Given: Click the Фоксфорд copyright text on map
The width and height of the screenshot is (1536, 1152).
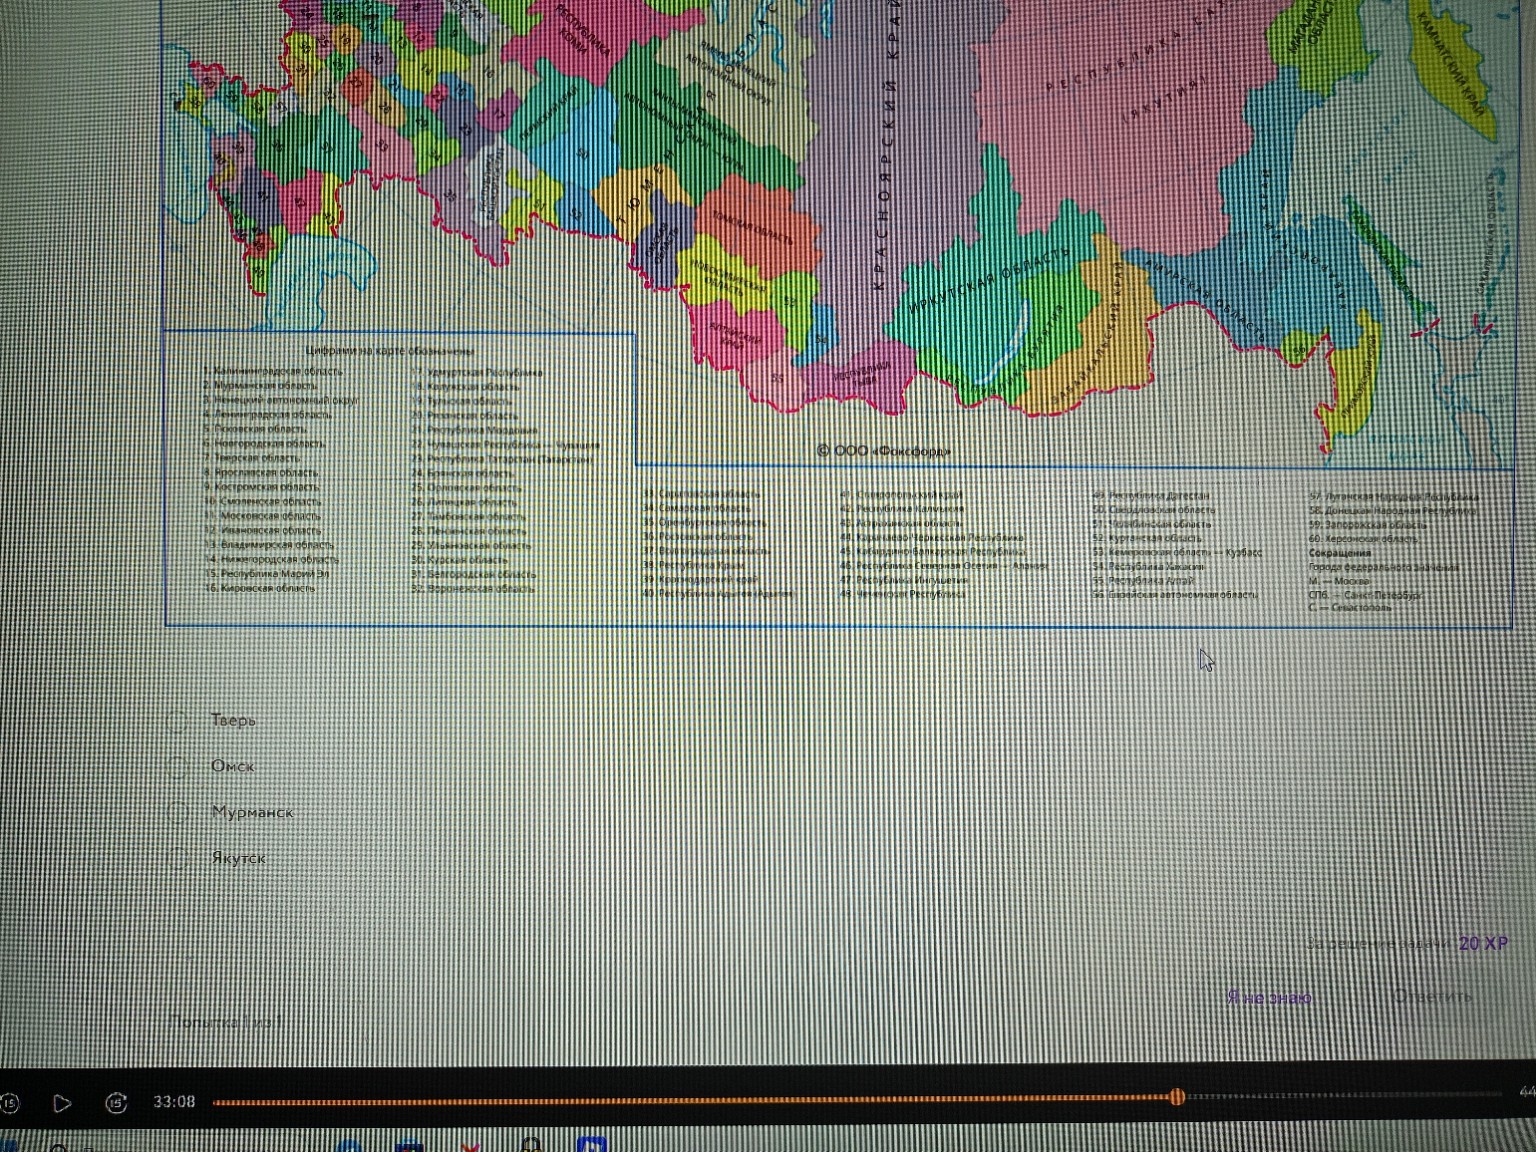Looking at the screenshot, I should (883, 451).
